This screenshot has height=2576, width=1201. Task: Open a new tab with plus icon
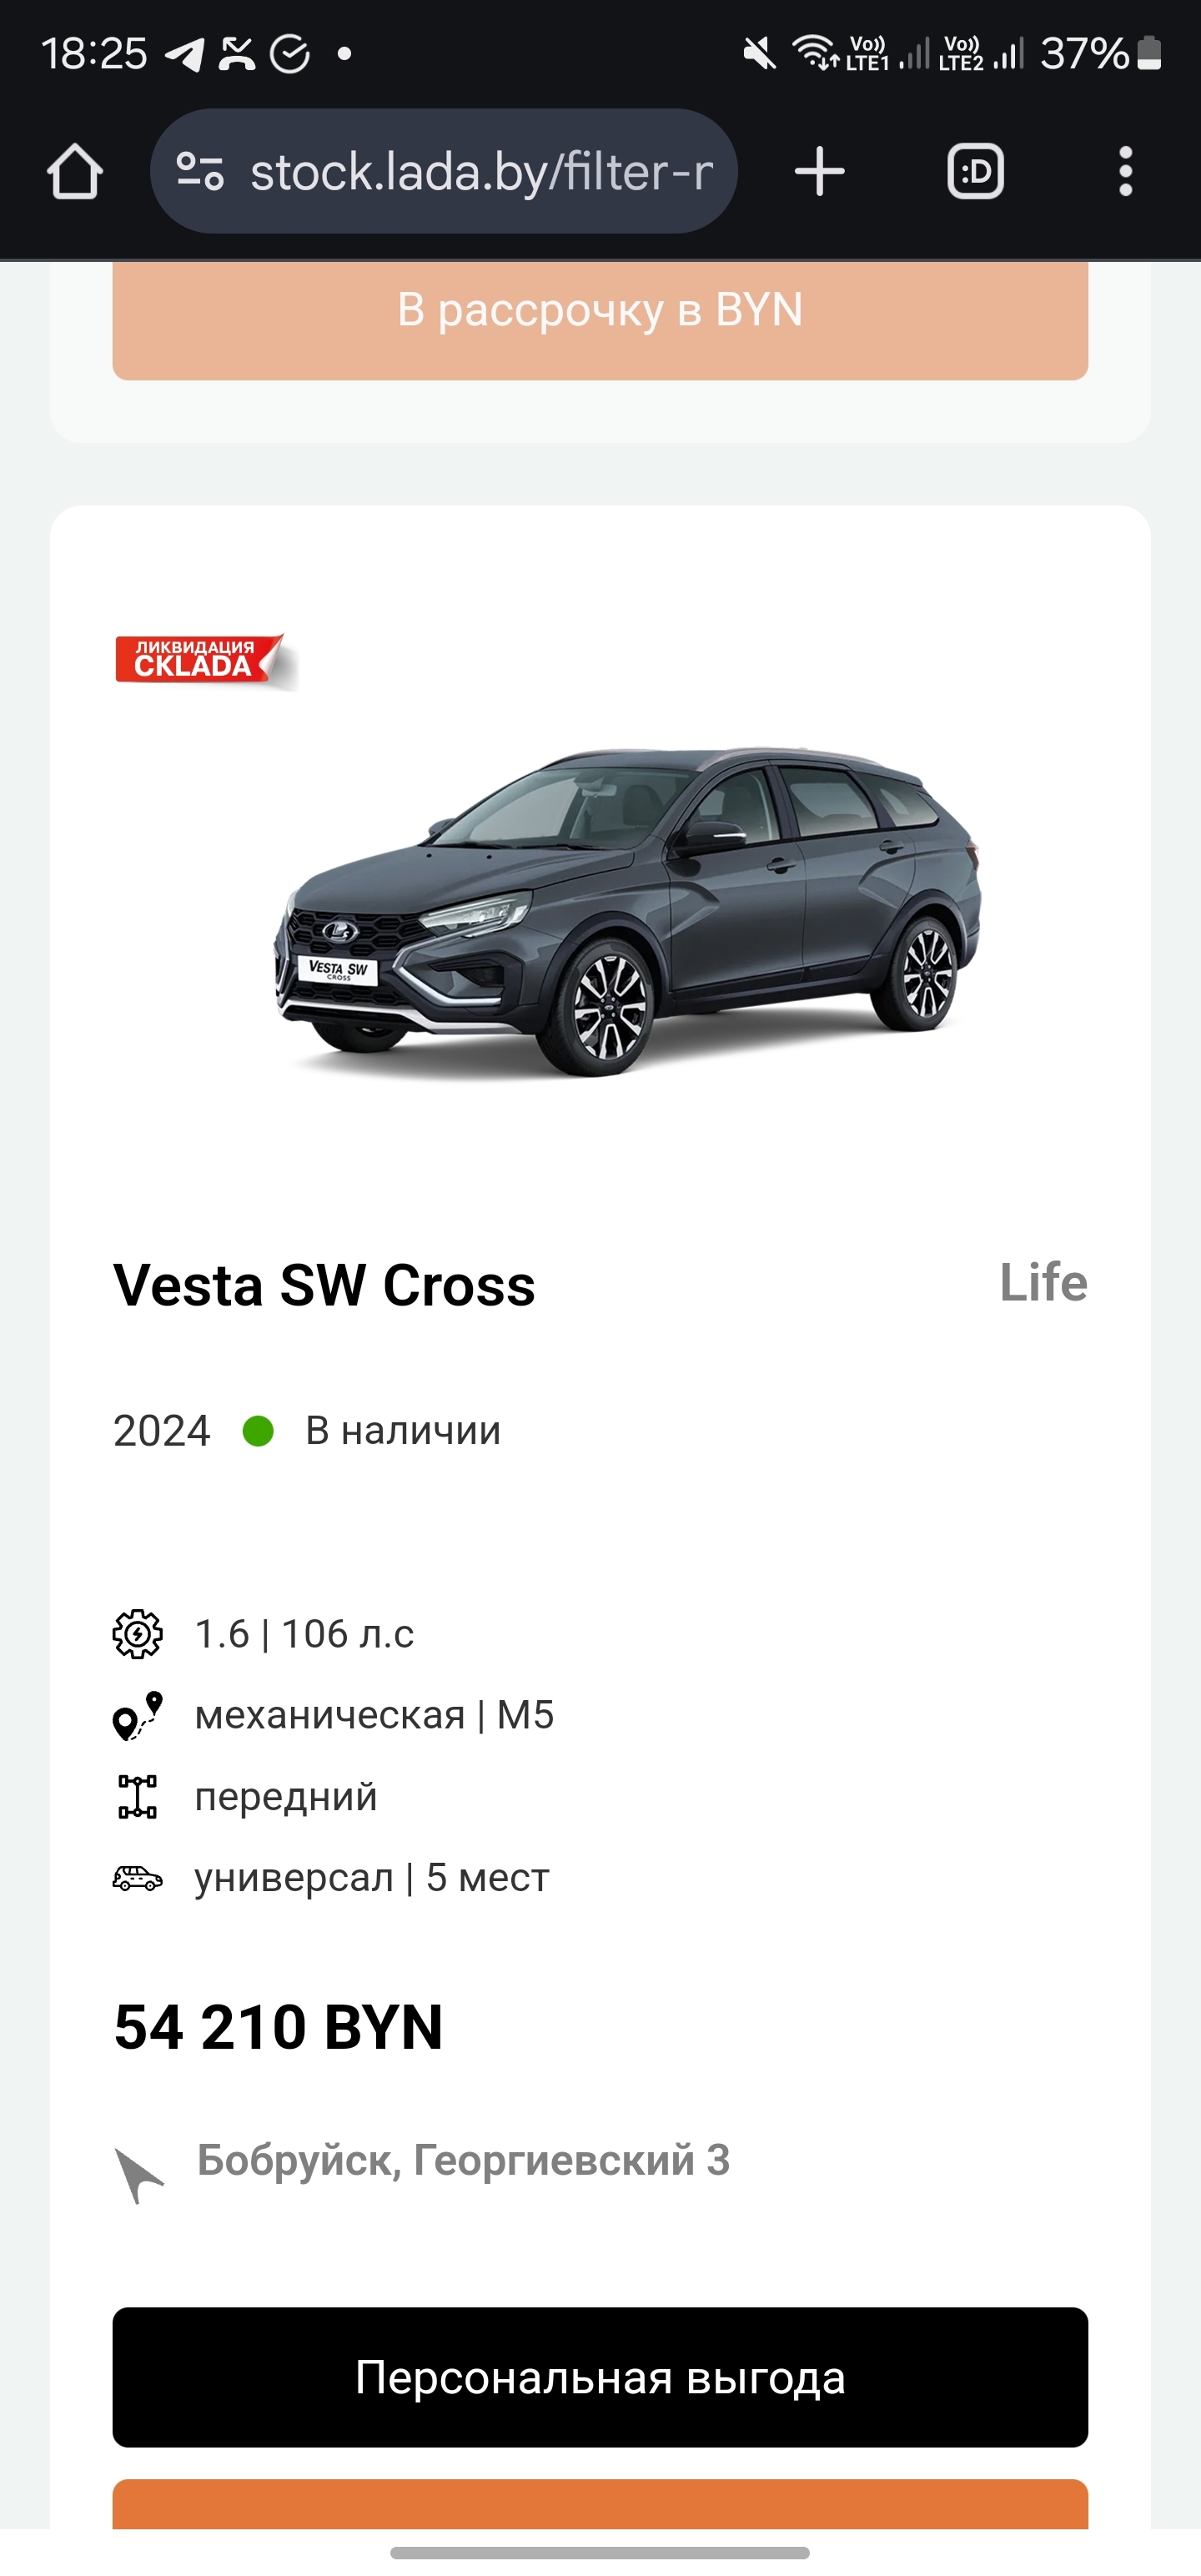point(819,172)
